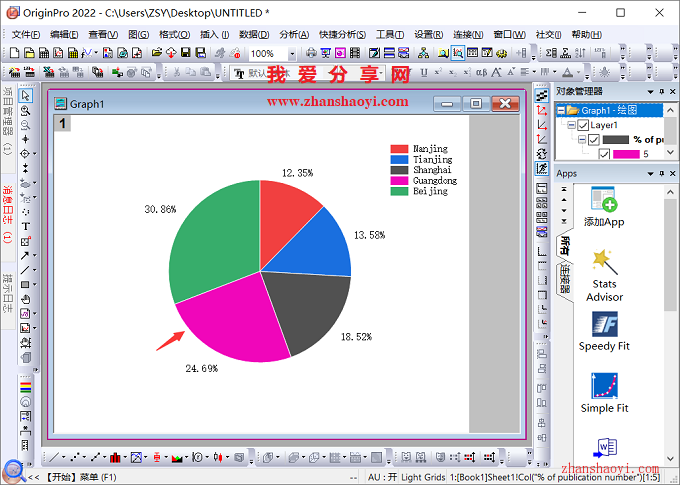The height and width of the screenshot is (485, 680).
Task: Open Object Manager panel menu arrow
Action: click(650, 92)
